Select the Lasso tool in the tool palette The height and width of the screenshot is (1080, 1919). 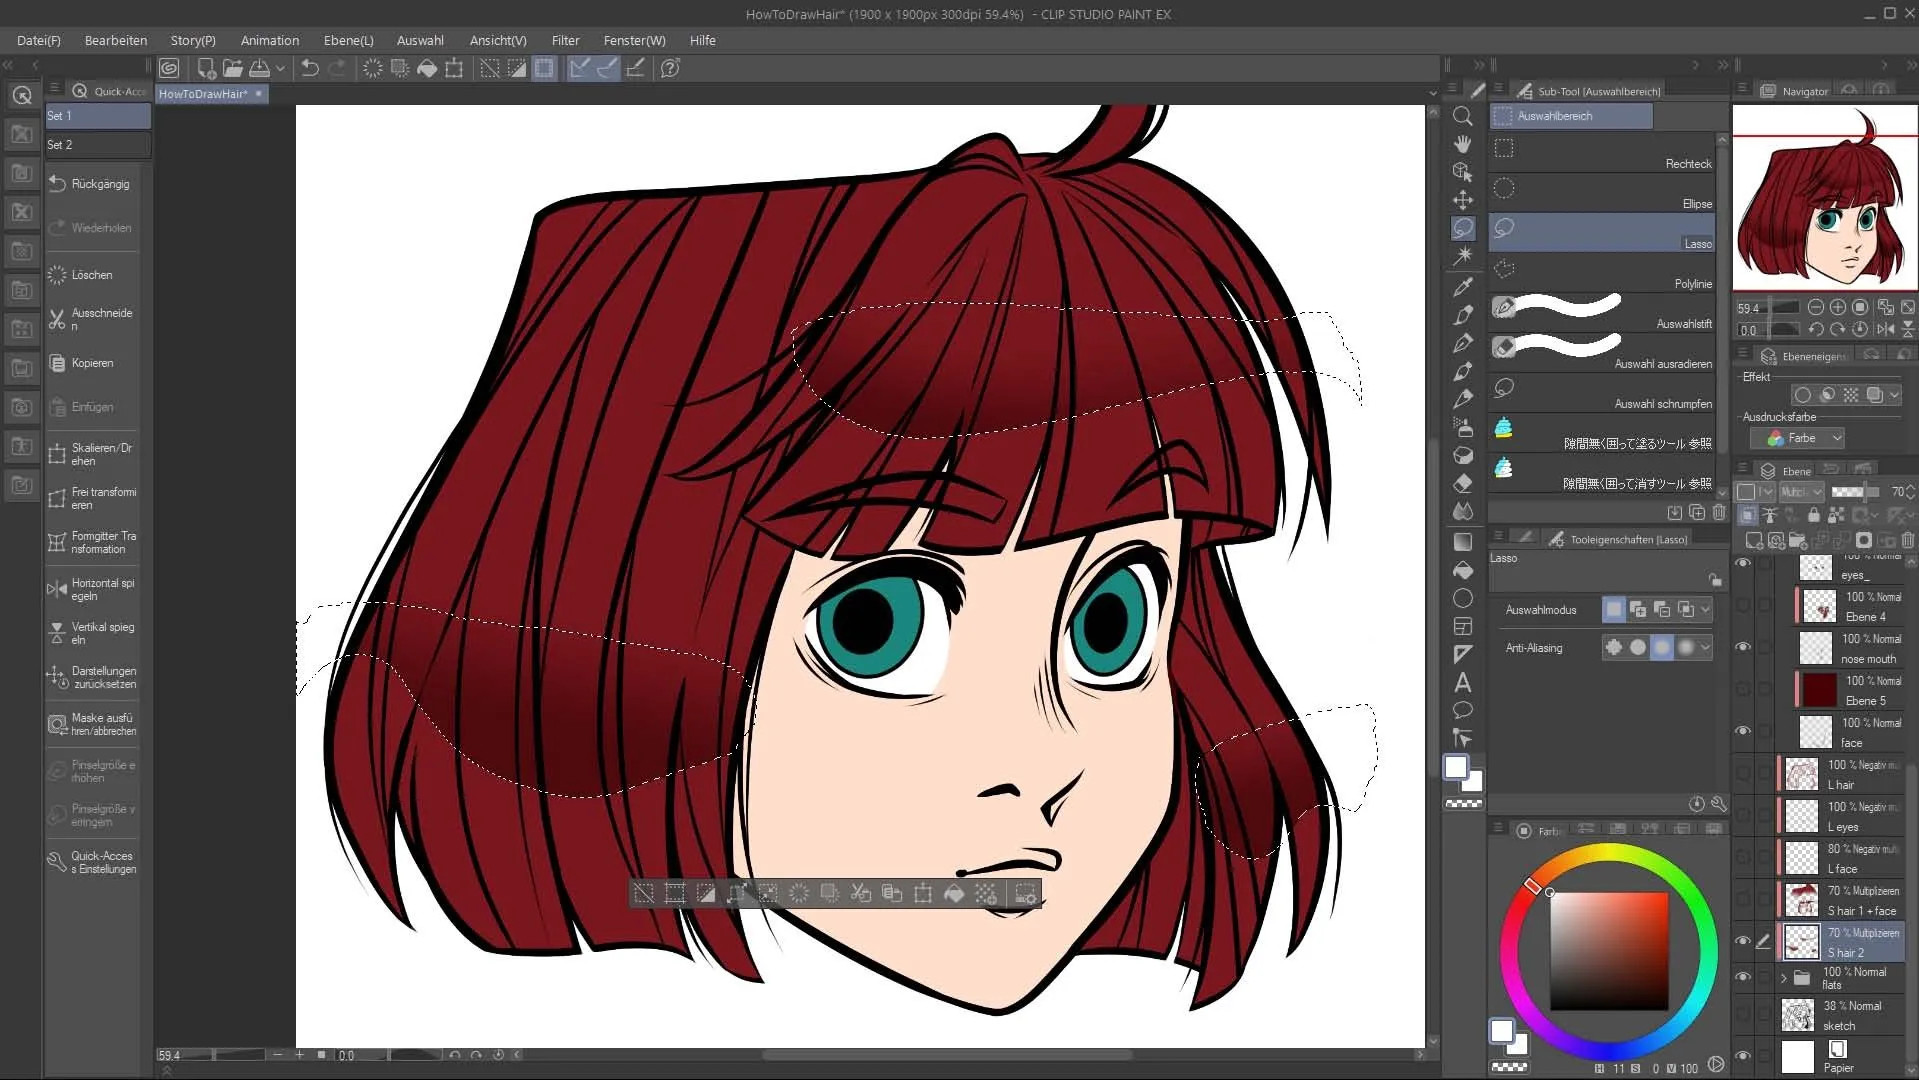point(1462,228)
